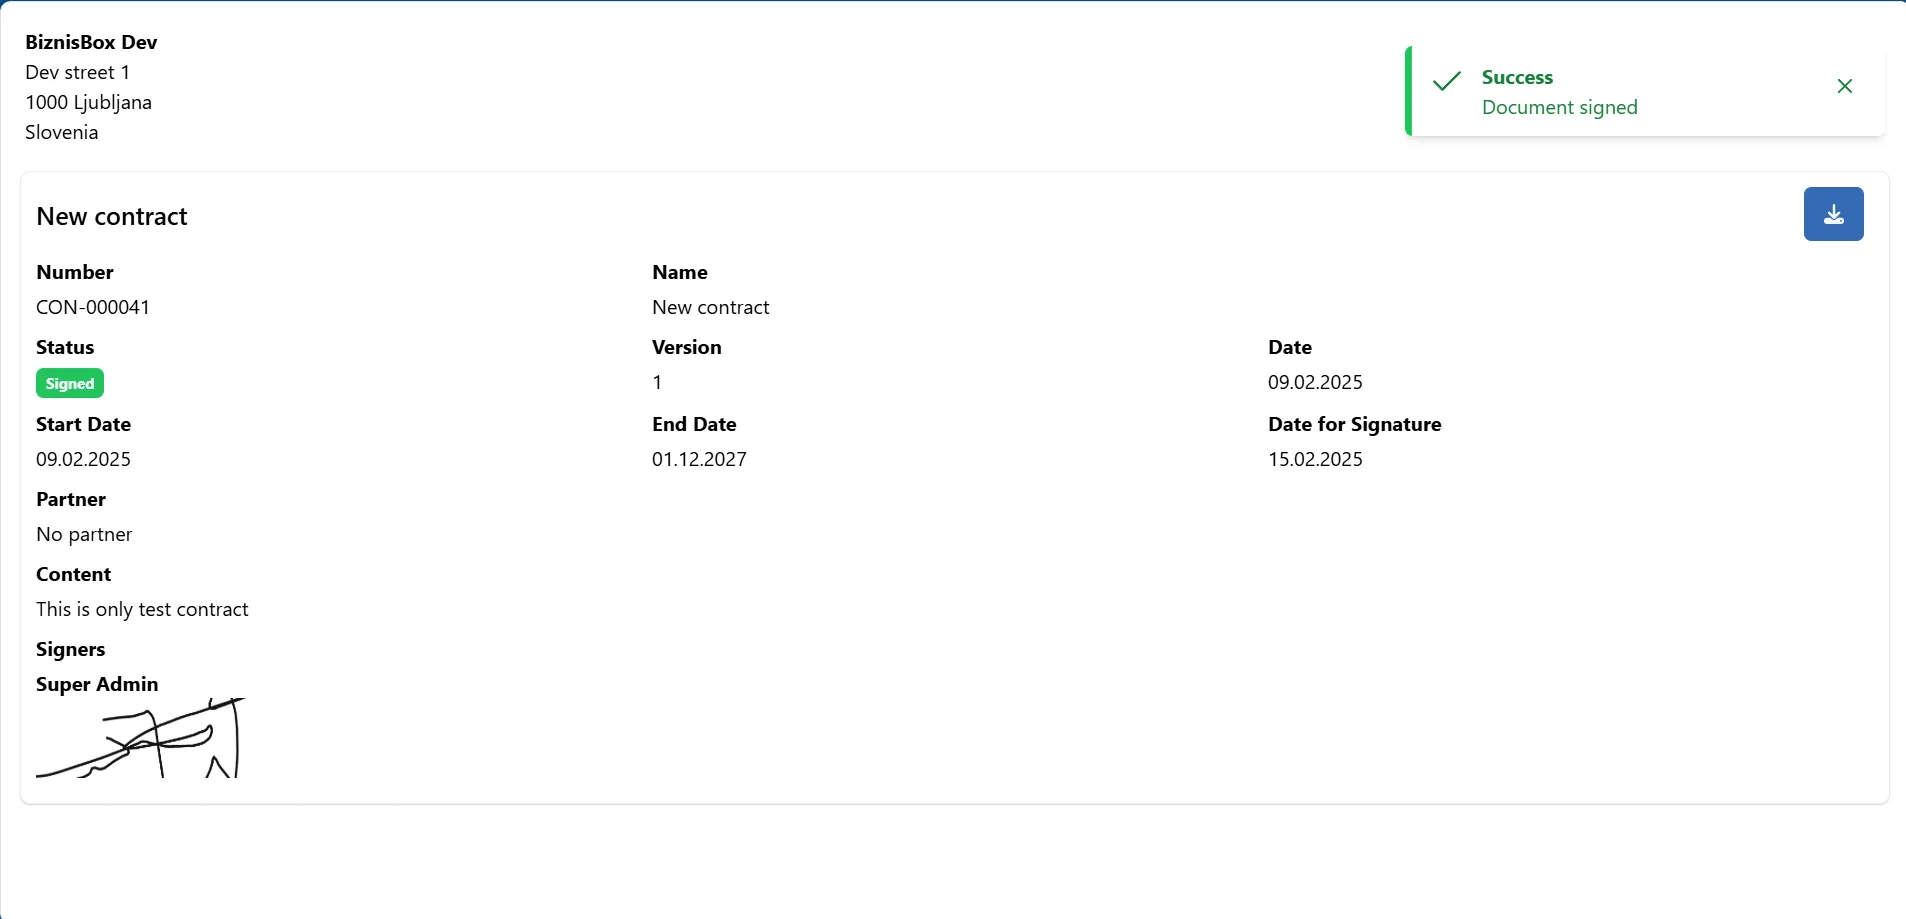Image resolution: width=1906 pixels, height=919 pixels.
Task: Click the blue download contract button
Action: 1833,214
